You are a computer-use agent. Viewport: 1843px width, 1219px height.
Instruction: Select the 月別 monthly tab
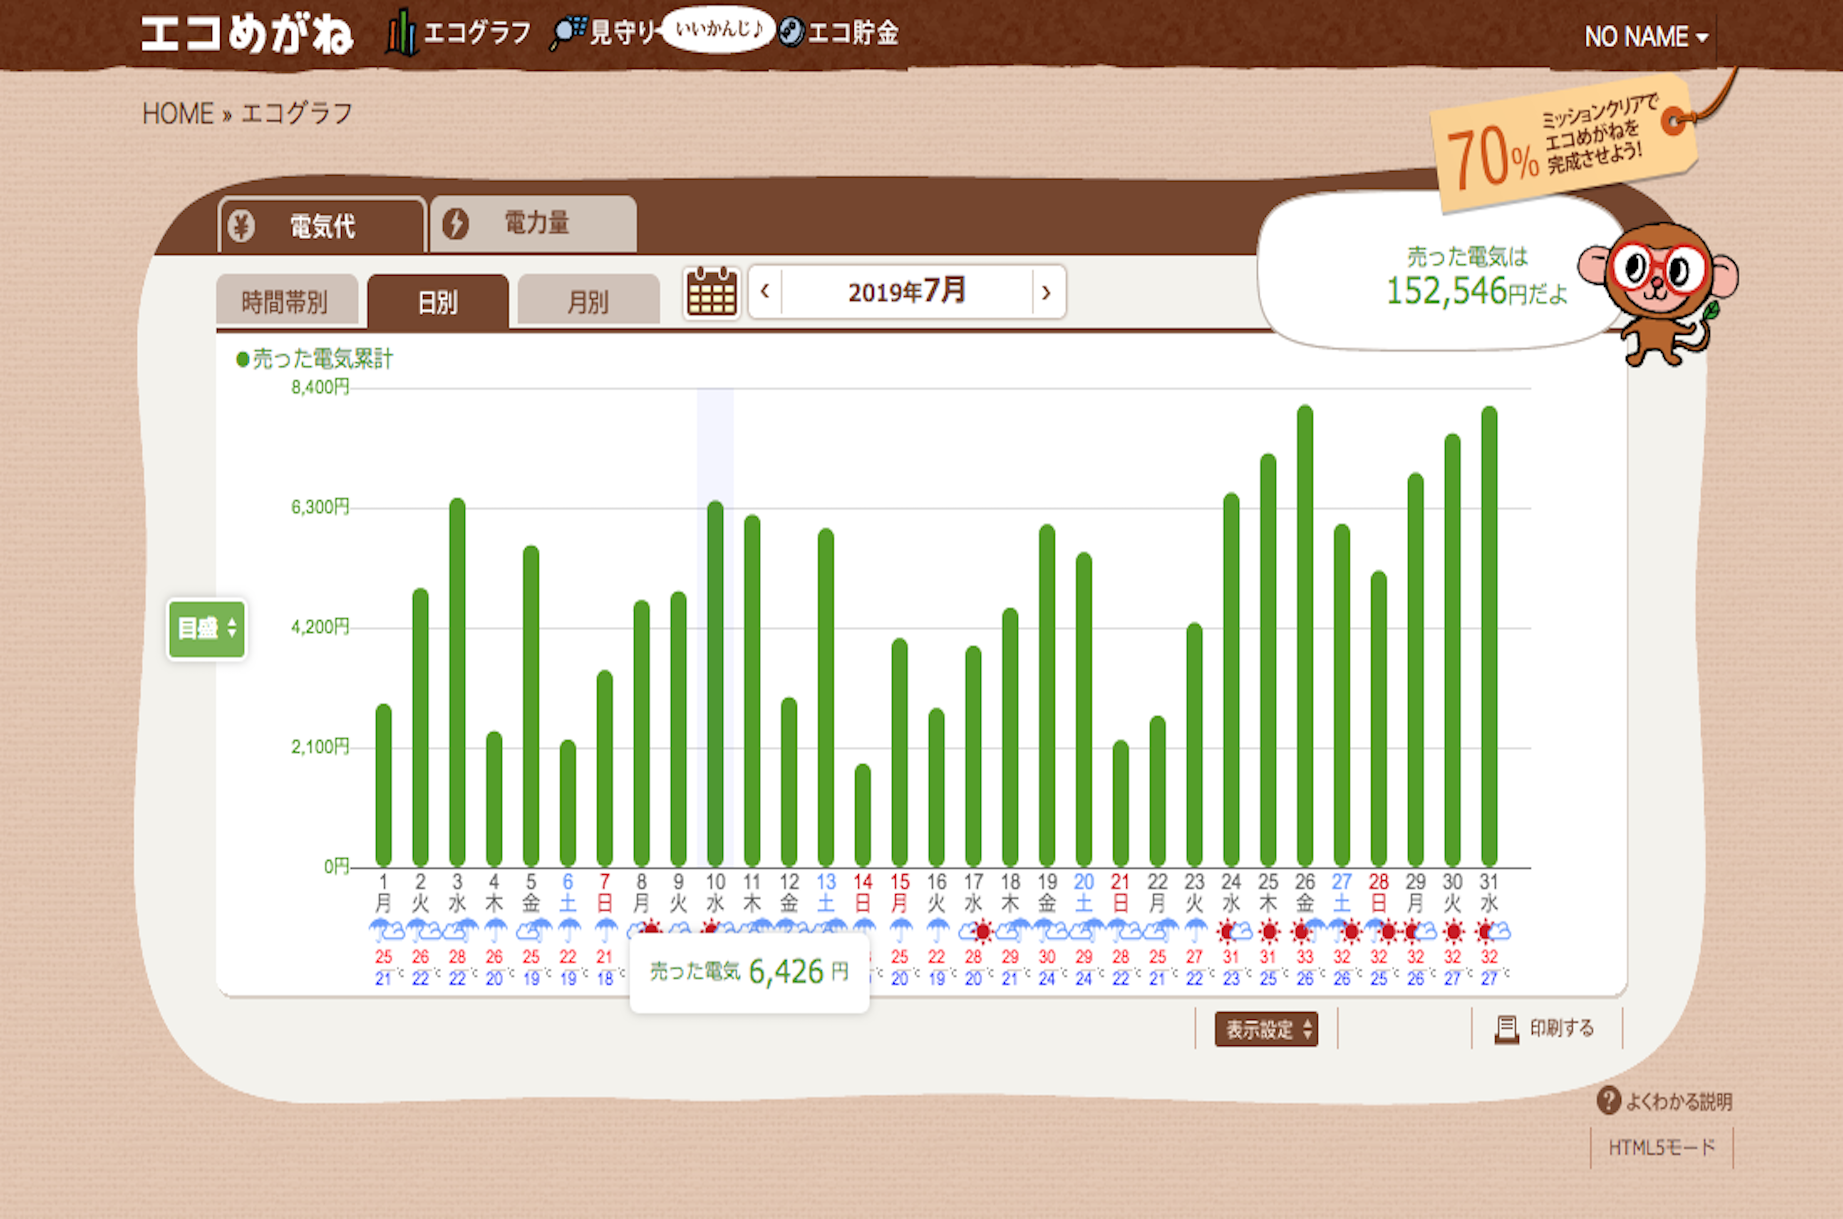point(588,302)
